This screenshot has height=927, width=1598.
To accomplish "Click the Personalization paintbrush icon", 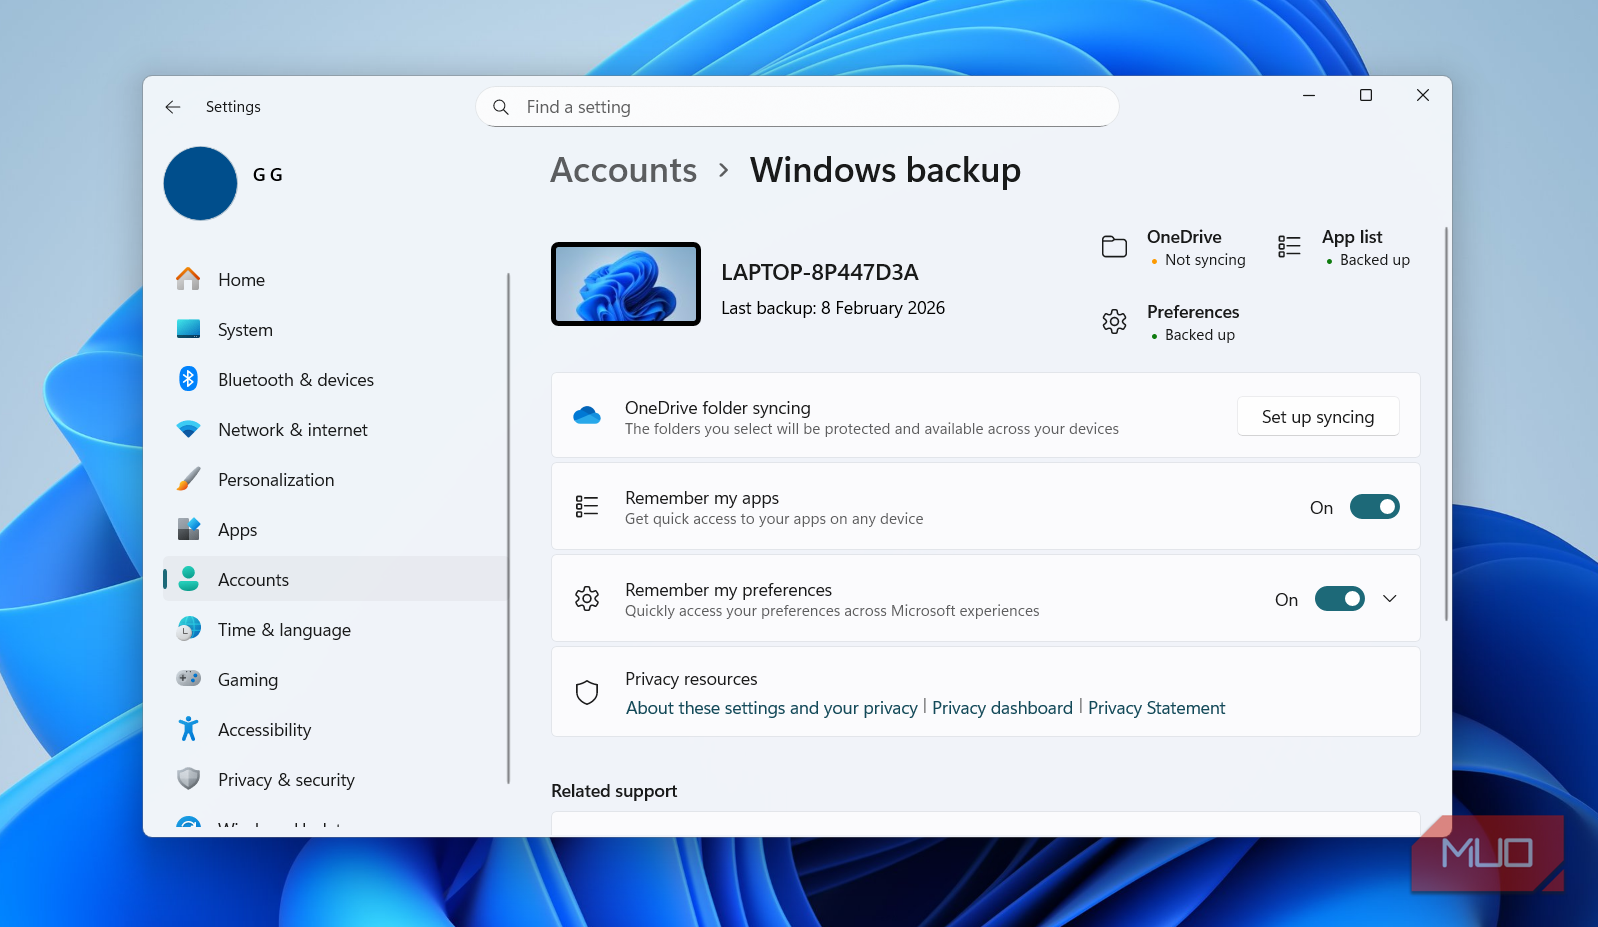I will click(x=188, y=479).
